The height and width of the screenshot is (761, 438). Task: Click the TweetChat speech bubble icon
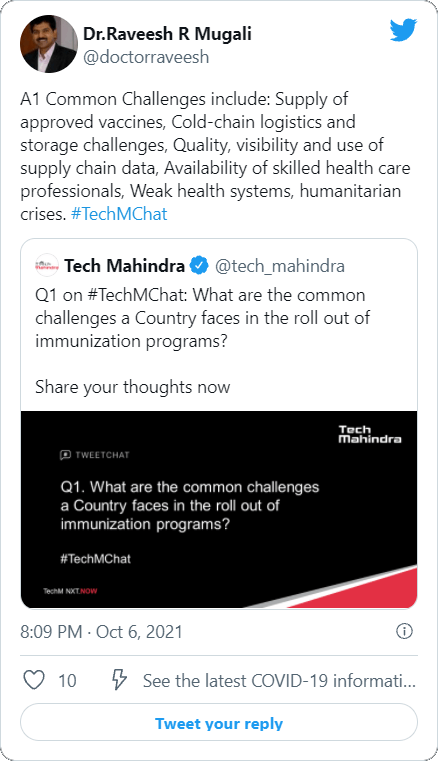(x=65, y=455)
